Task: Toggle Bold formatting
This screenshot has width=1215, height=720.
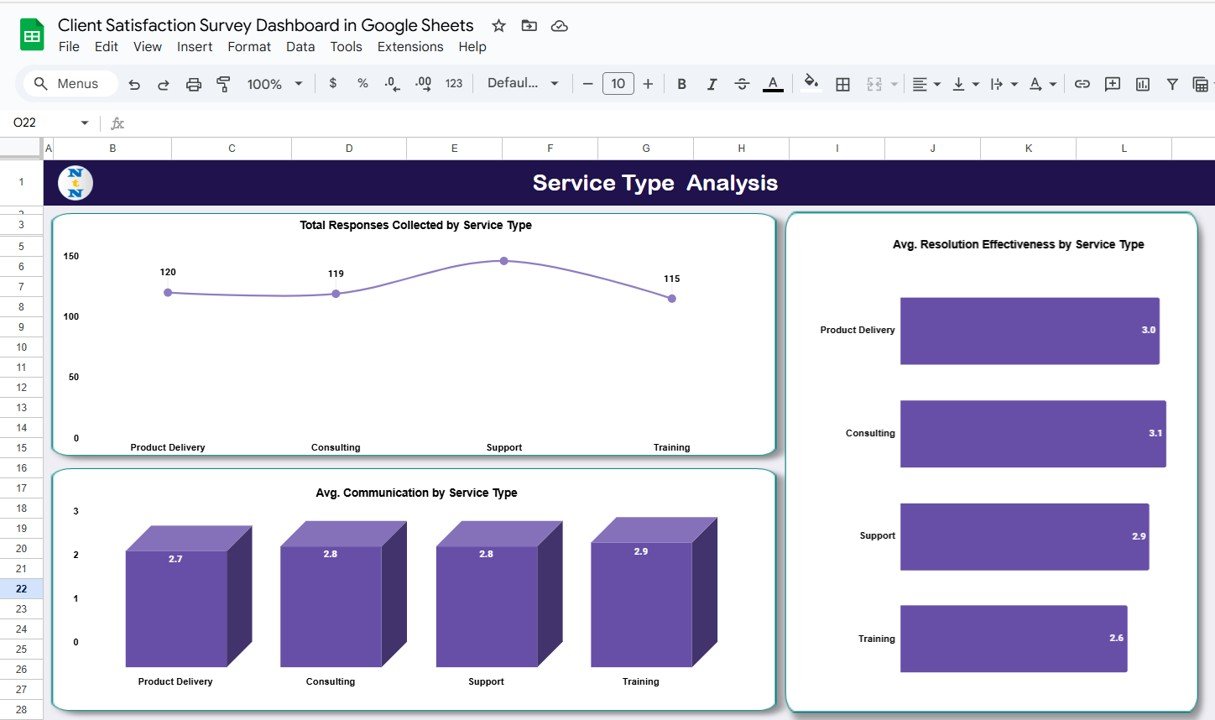Action: (682, 84)
